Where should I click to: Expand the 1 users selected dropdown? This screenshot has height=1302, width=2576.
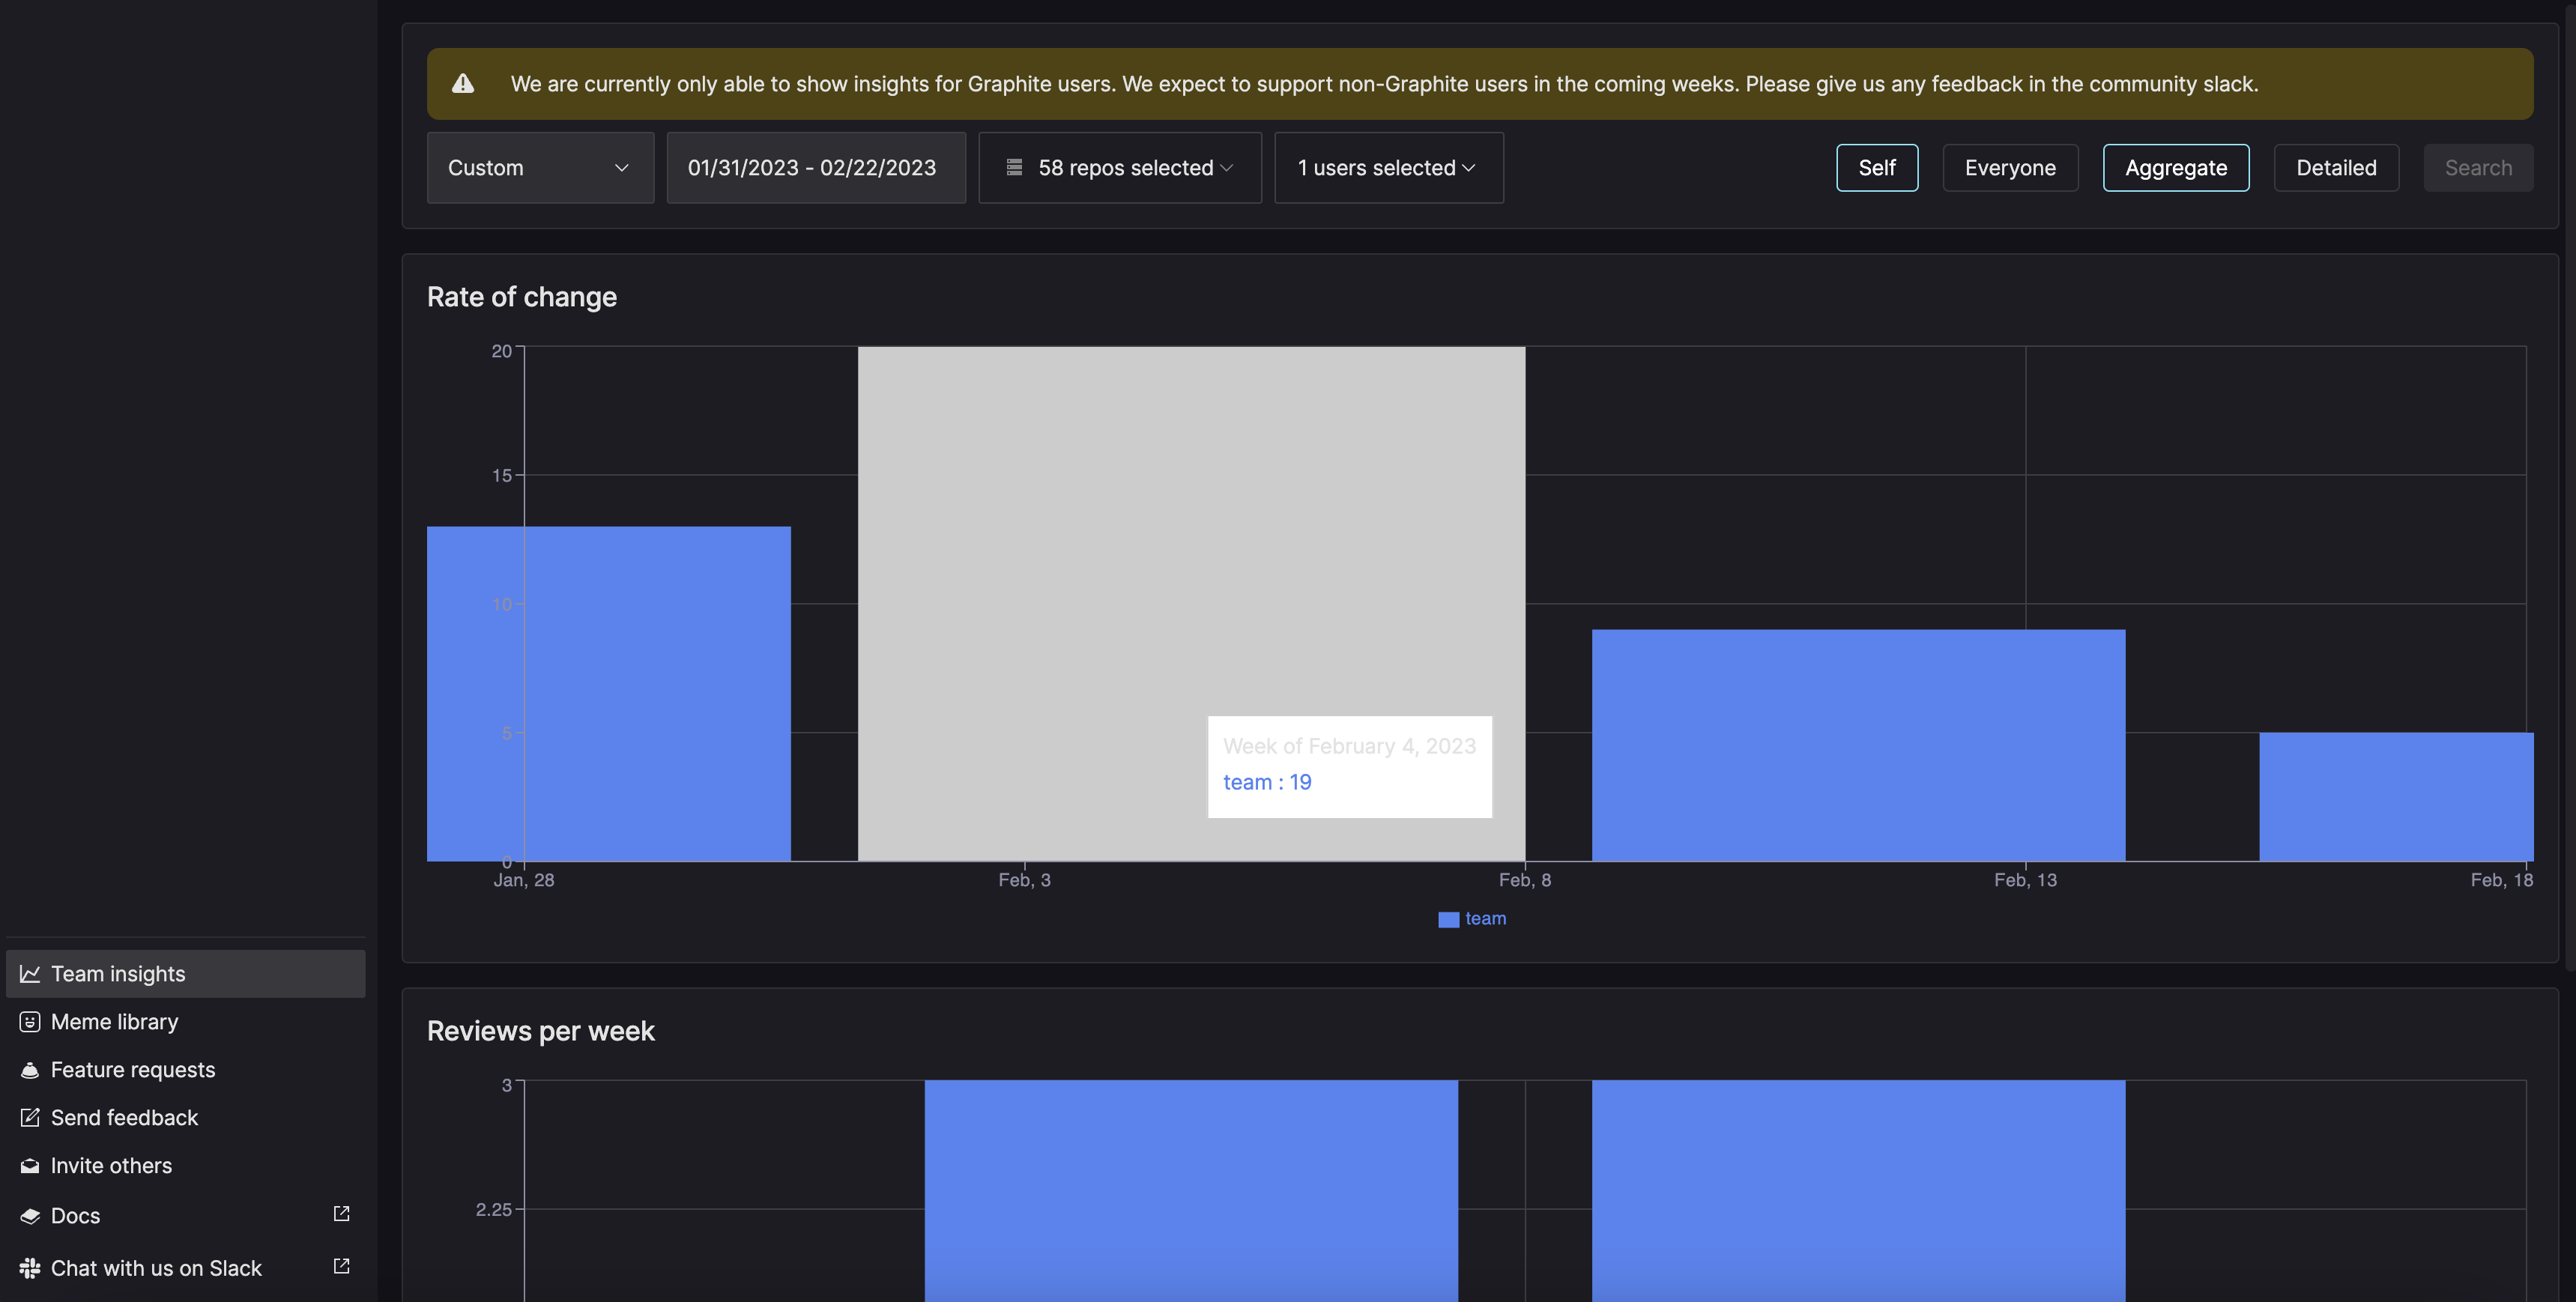1389,167
